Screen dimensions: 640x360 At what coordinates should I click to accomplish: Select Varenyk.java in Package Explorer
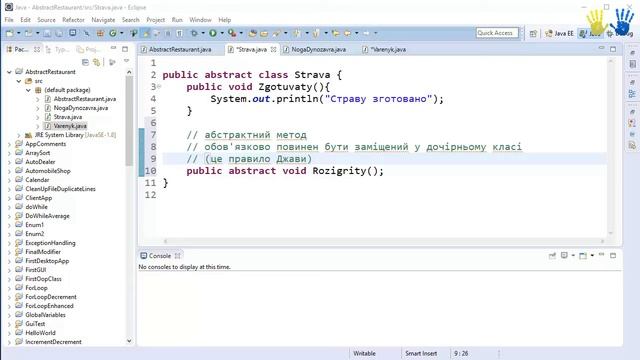coord(70,126)
